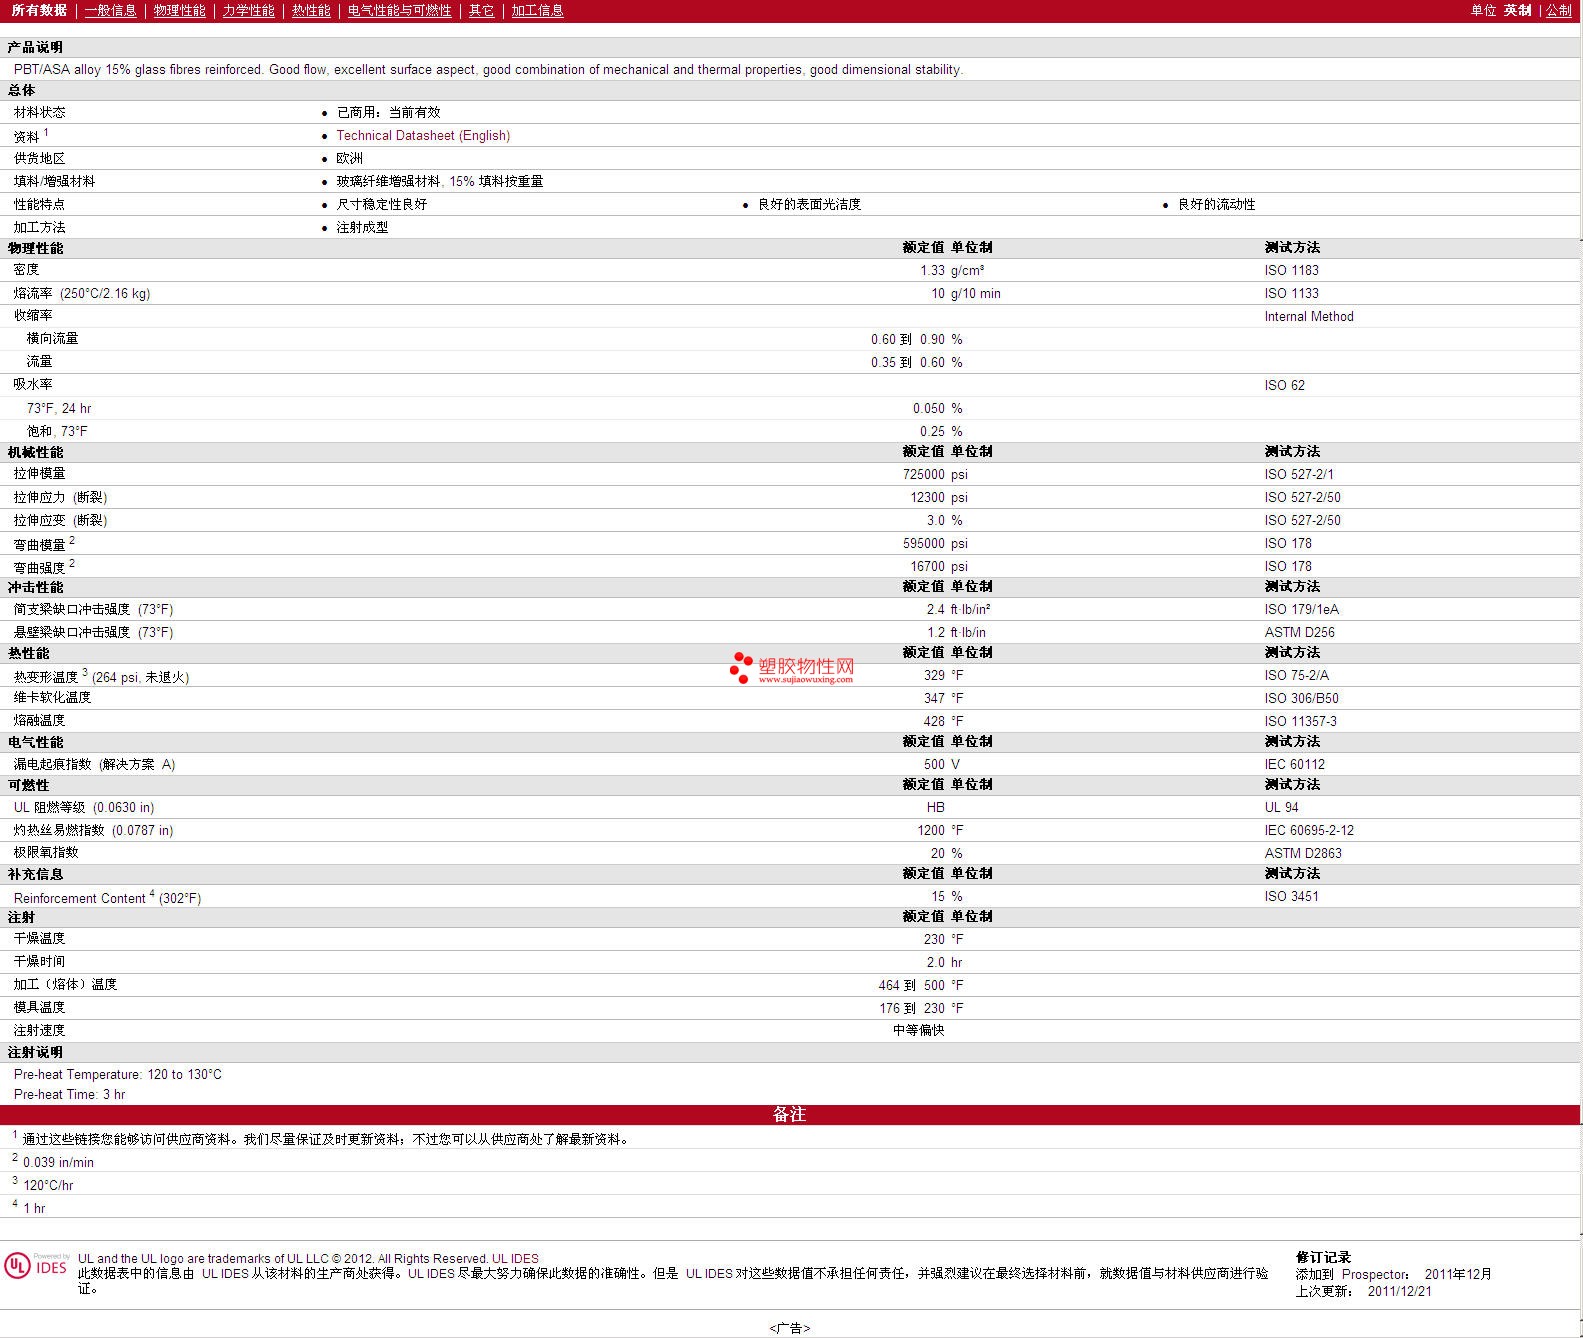
Task: Show the 其它 tab
Action: tap(481, 10)
